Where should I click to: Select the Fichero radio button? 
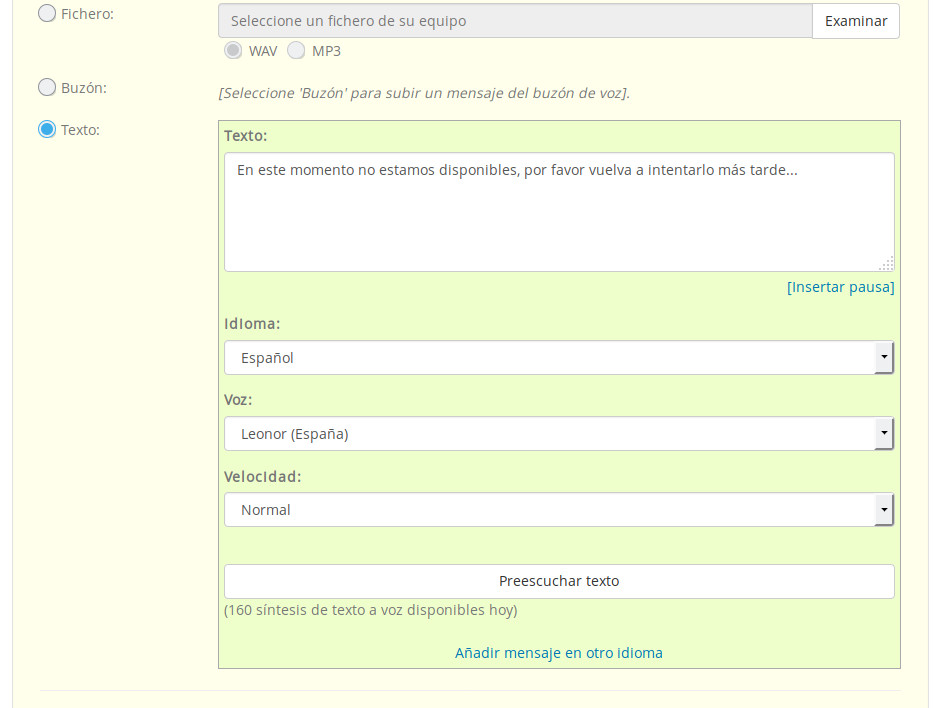coord(47,14)
